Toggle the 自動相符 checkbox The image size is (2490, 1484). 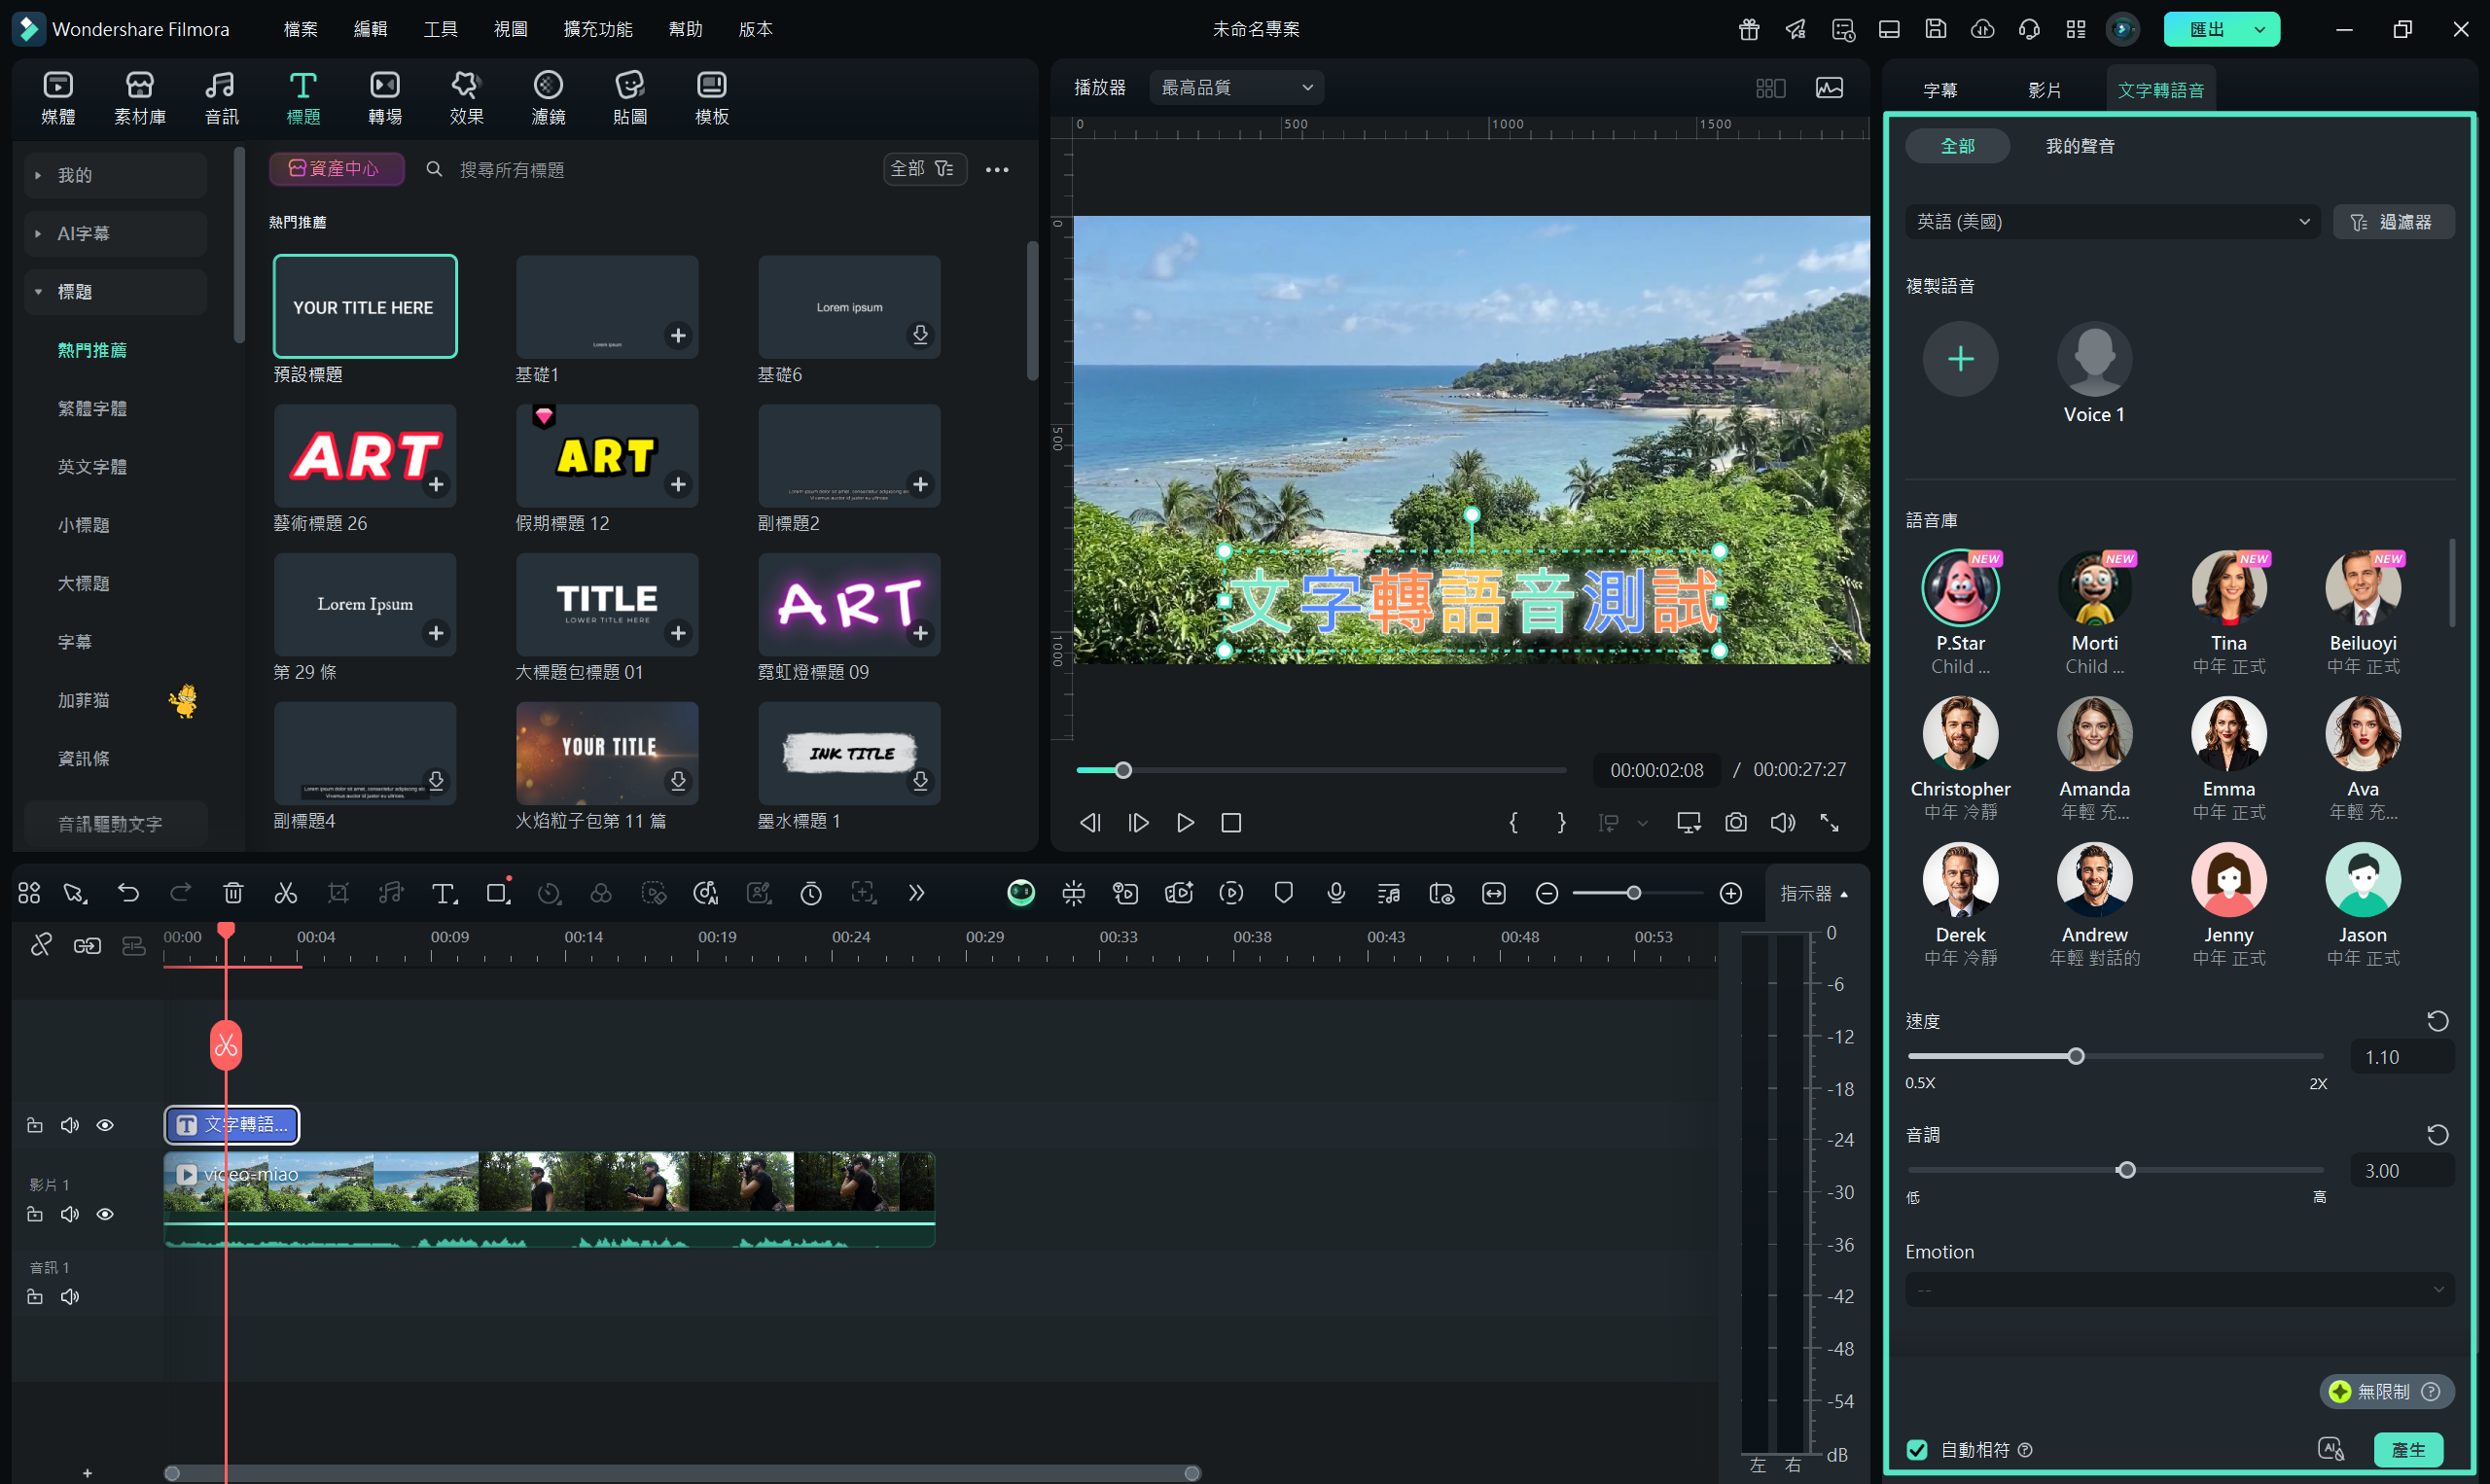(1917, 1450)
